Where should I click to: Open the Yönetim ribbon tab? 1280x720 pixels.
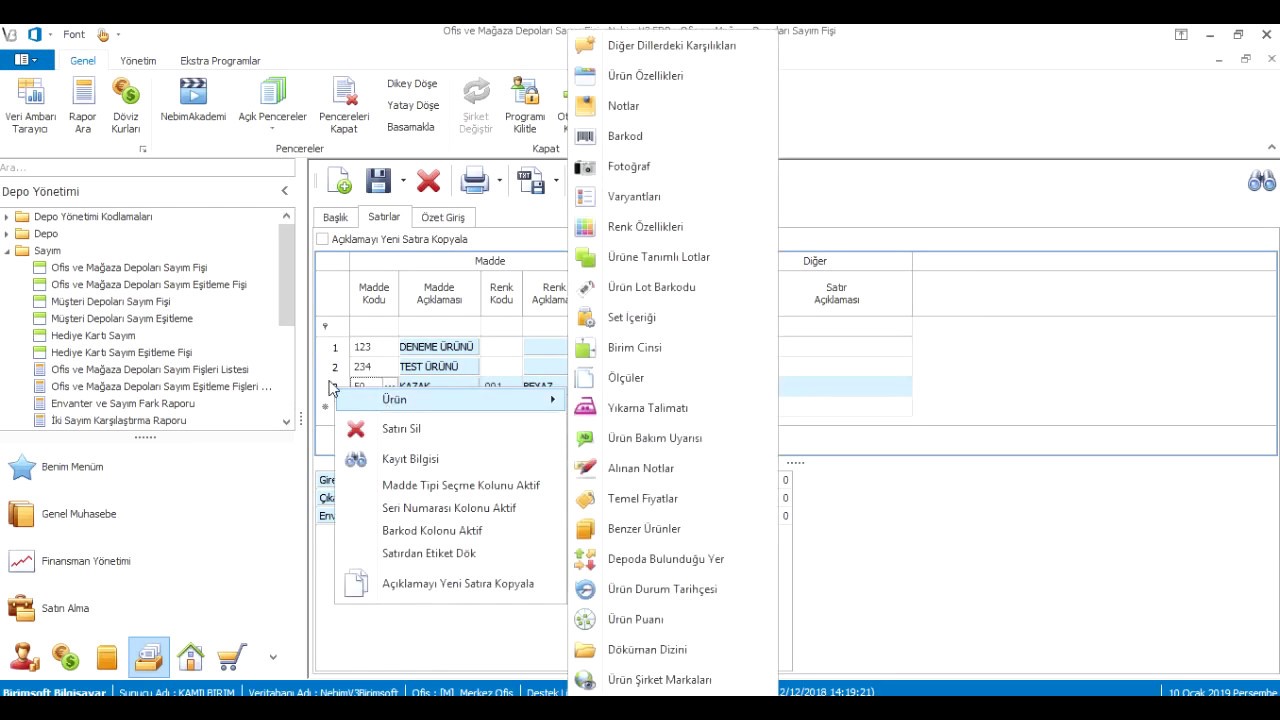point(138,61)
